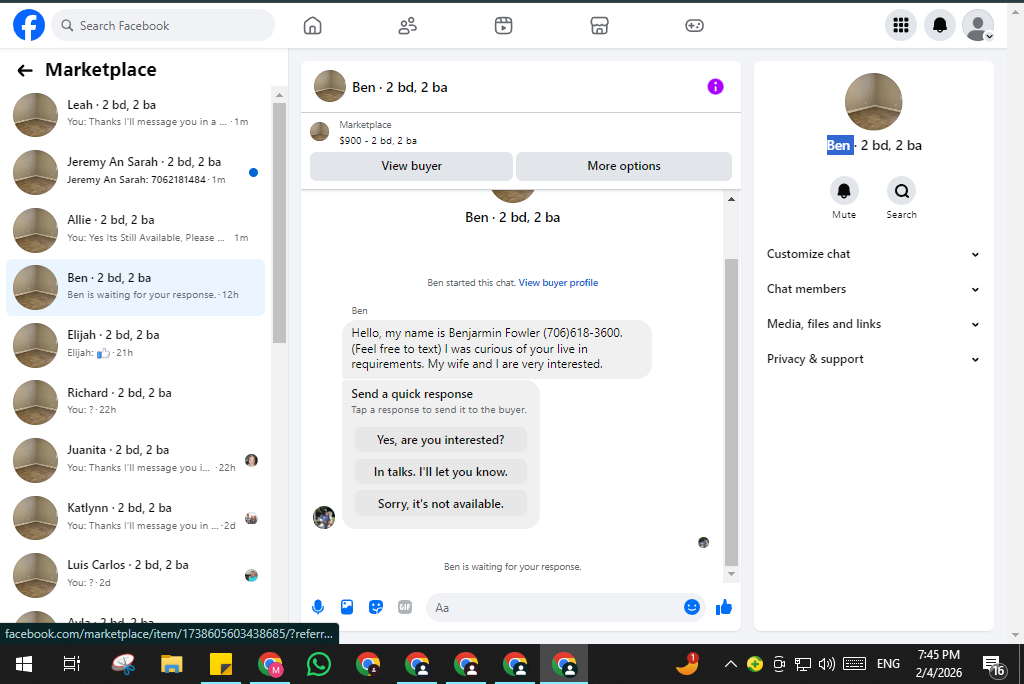Attach a photo using the image icon
The height and width of the screenshot is (684, 1024).
[347, 608]
